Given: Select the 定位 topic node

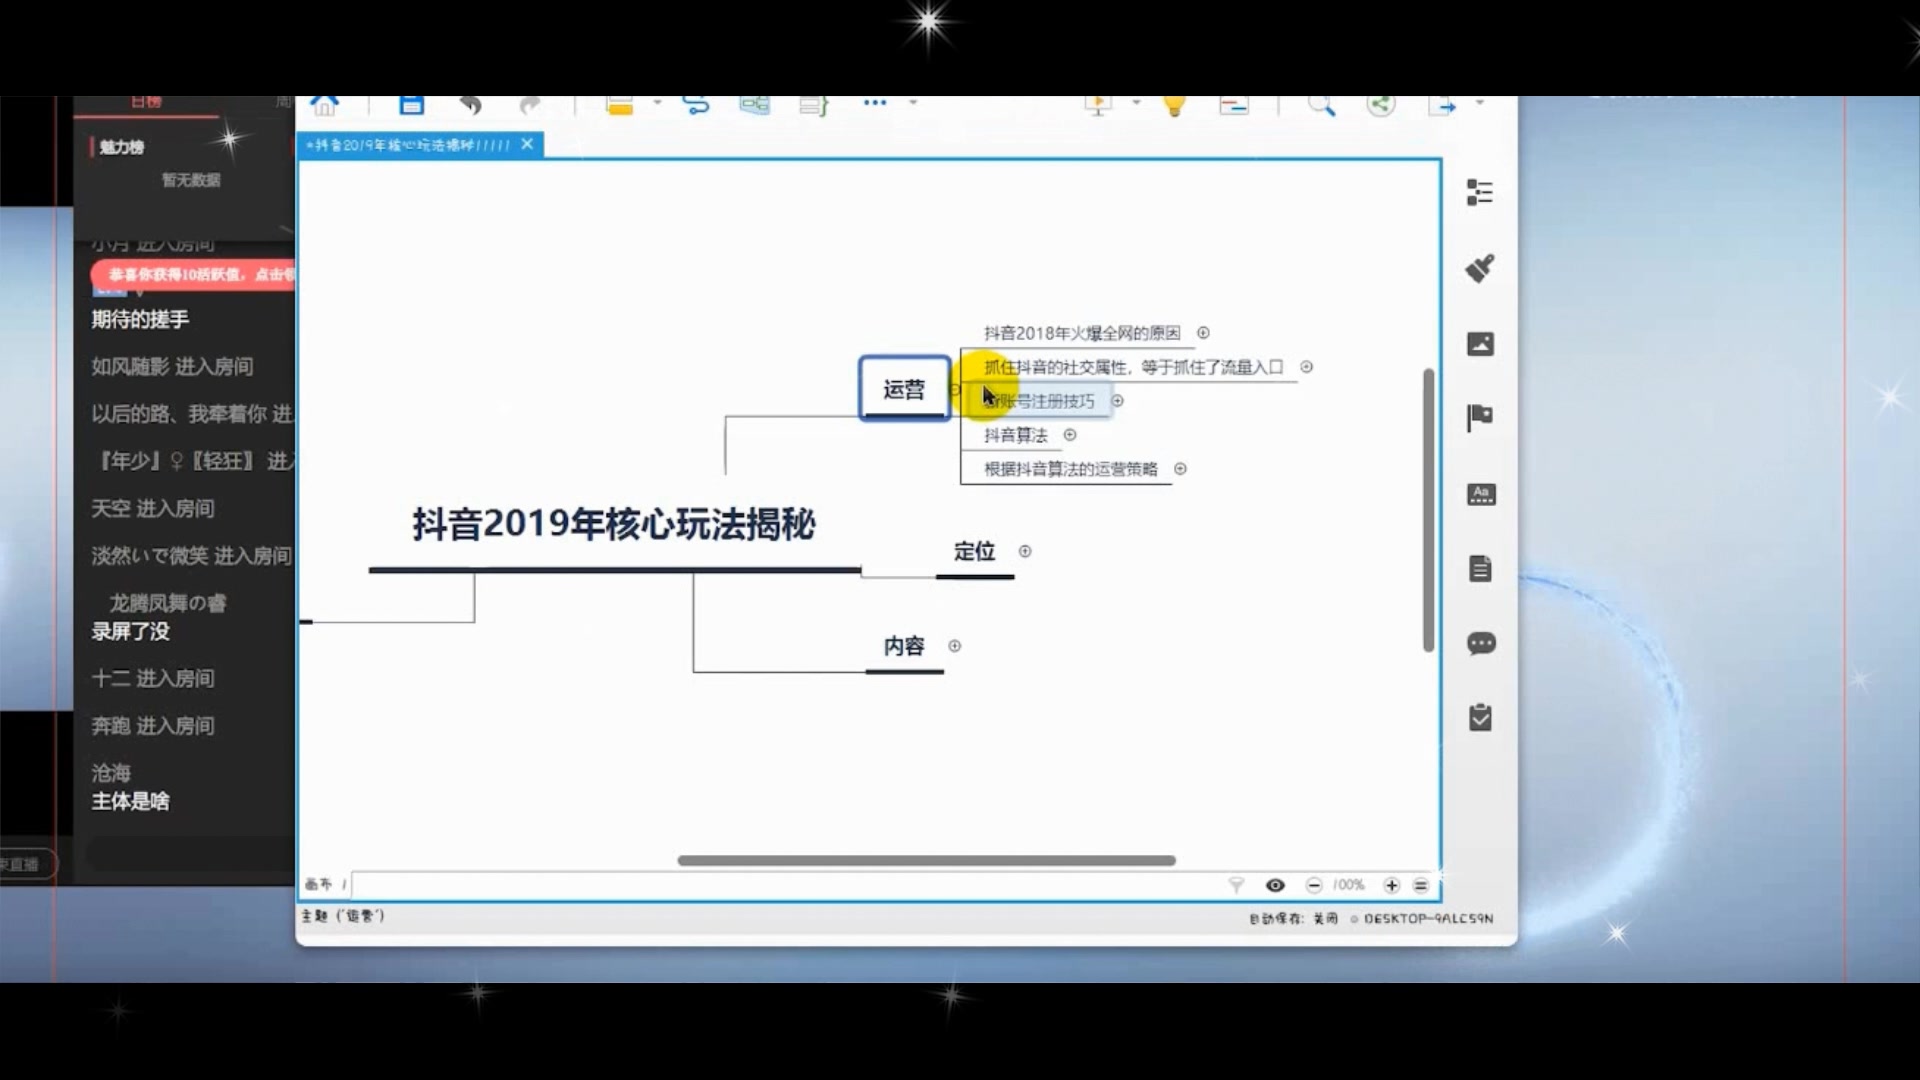Looking at the screenshot, I should click(974, 551).
